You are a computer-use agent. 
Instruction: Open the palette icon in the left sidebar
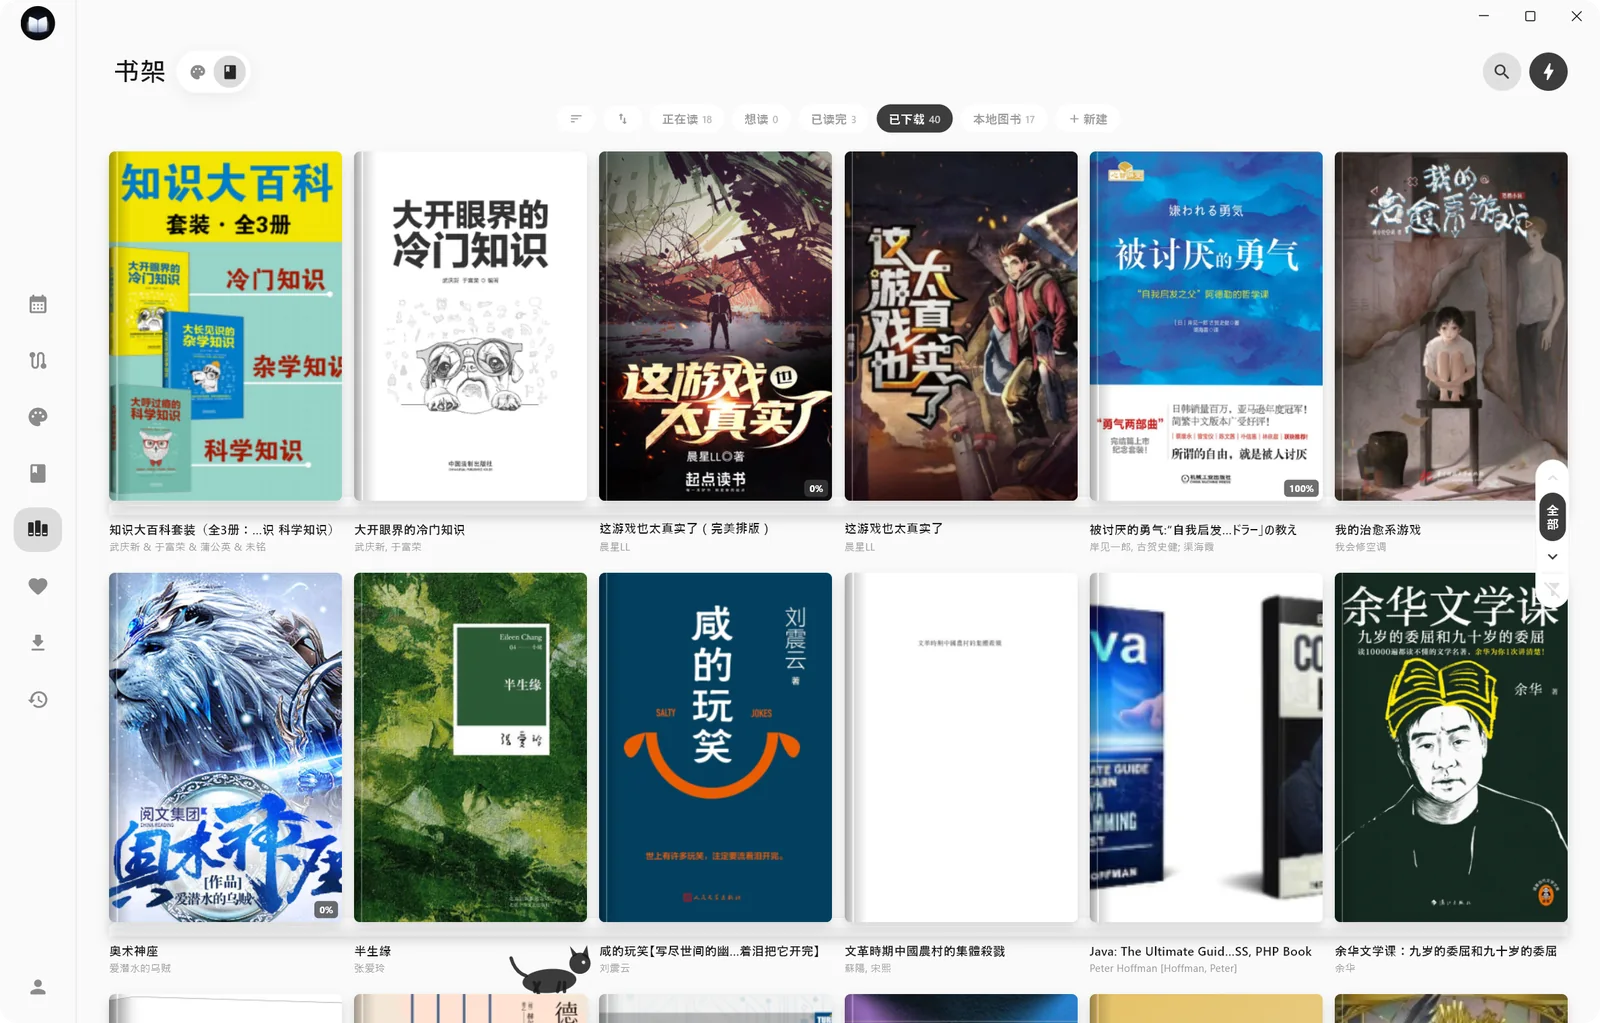(x=38, y=417)
